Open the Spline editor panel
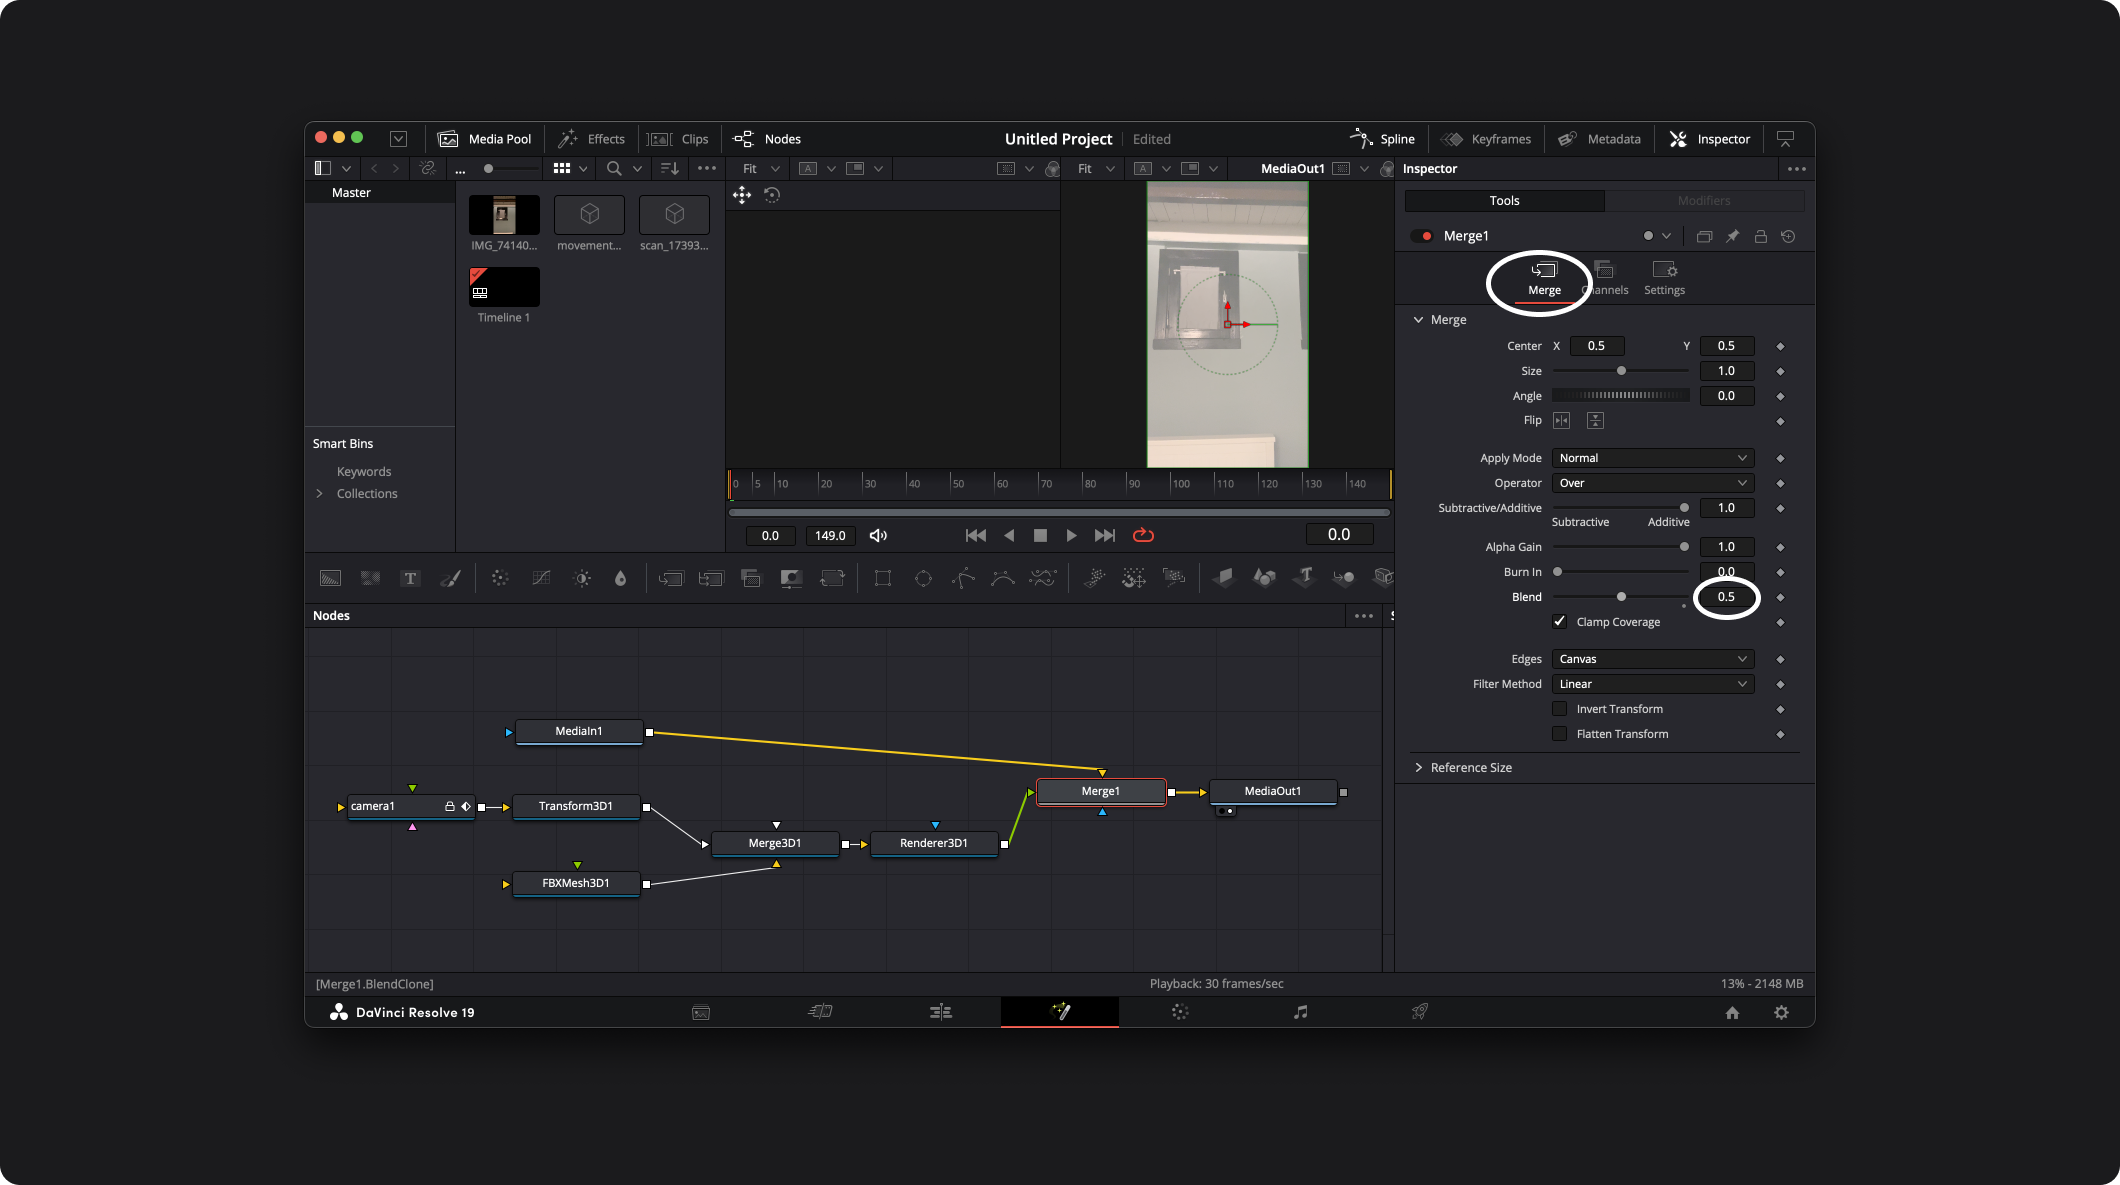The width and height of the screenshot is (2120, 1185). [1384, 139]
